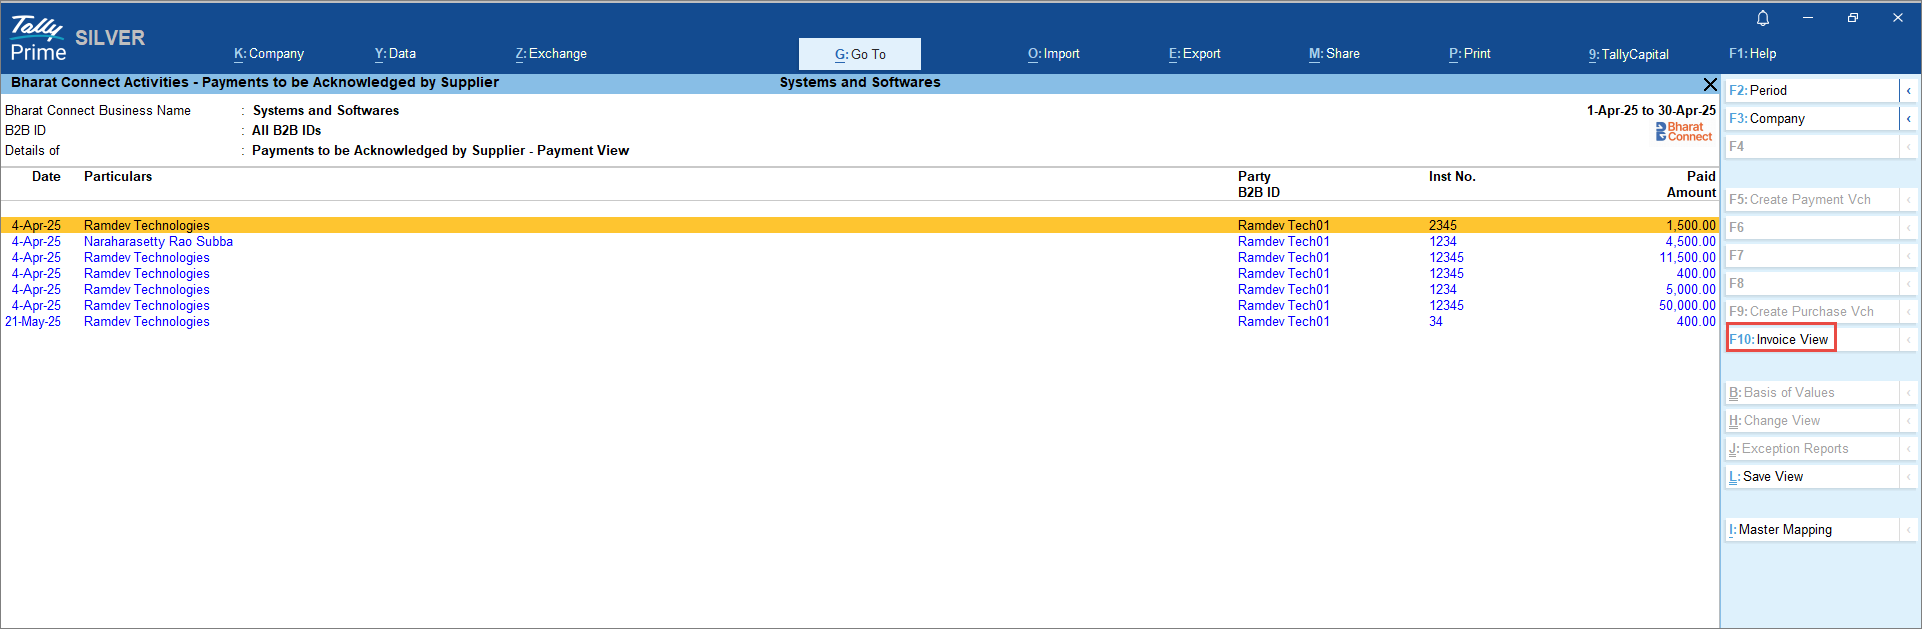The width and height of the screenshot is (1922, 629).
Task: Open the TallyCapital menu
Action: click(1628, 54)
